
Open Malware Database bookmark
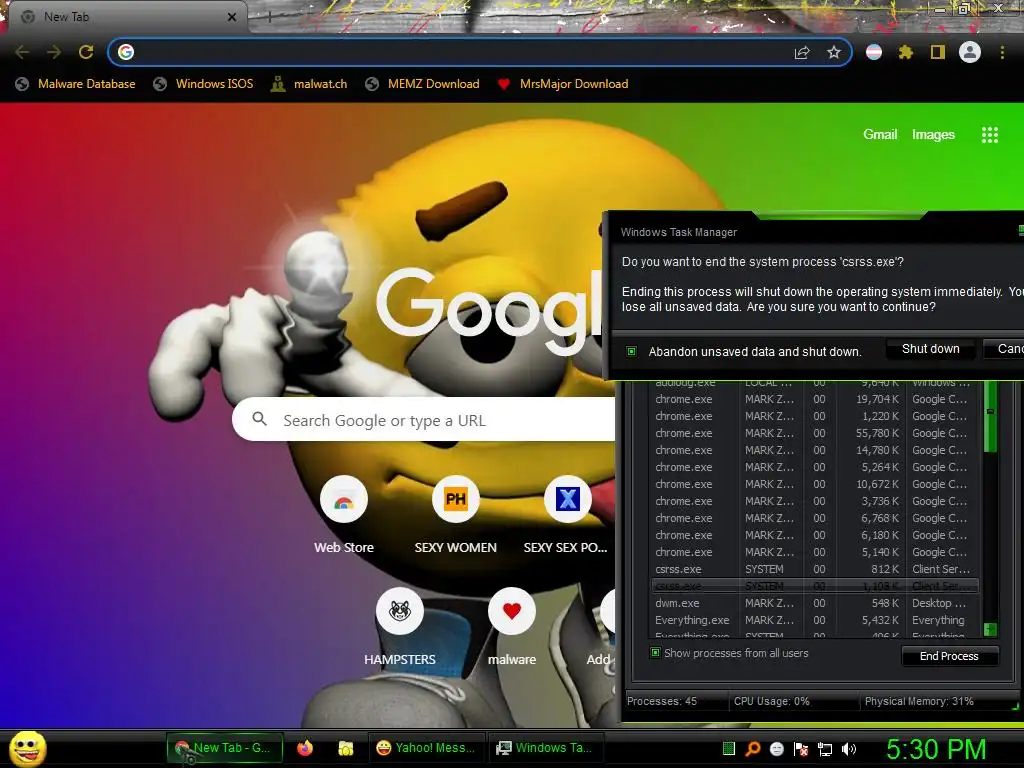click(76, 84)
